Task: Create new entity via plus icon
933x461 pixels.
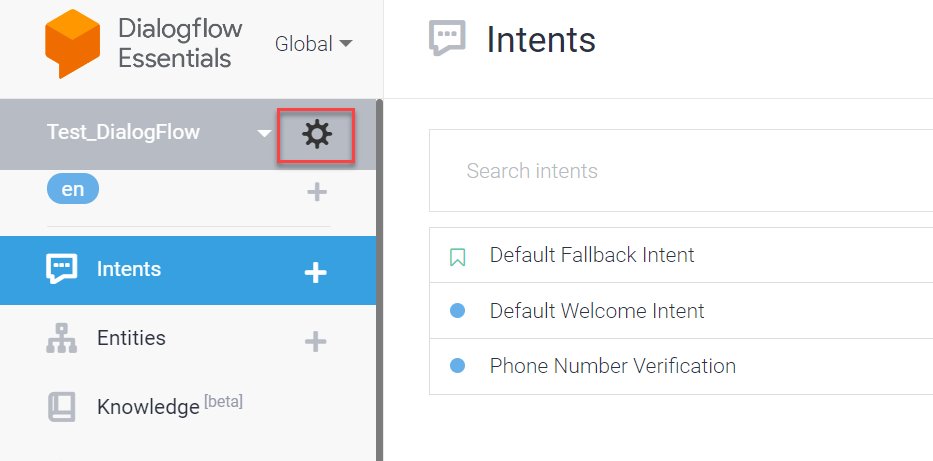Action: pyautogui.click(x=316, y=341)
